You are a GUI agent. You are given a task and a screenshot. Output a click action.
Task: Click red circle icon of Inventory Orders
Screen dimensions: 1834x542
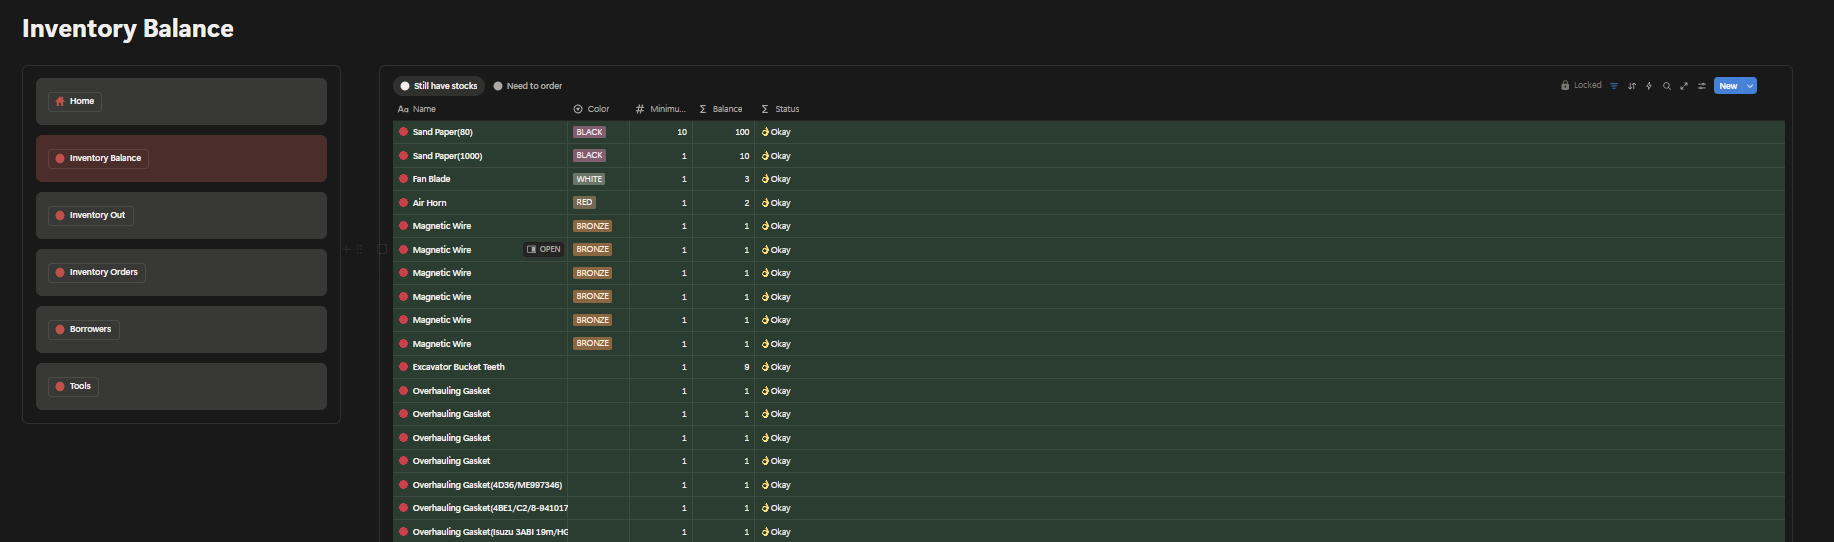60,272
